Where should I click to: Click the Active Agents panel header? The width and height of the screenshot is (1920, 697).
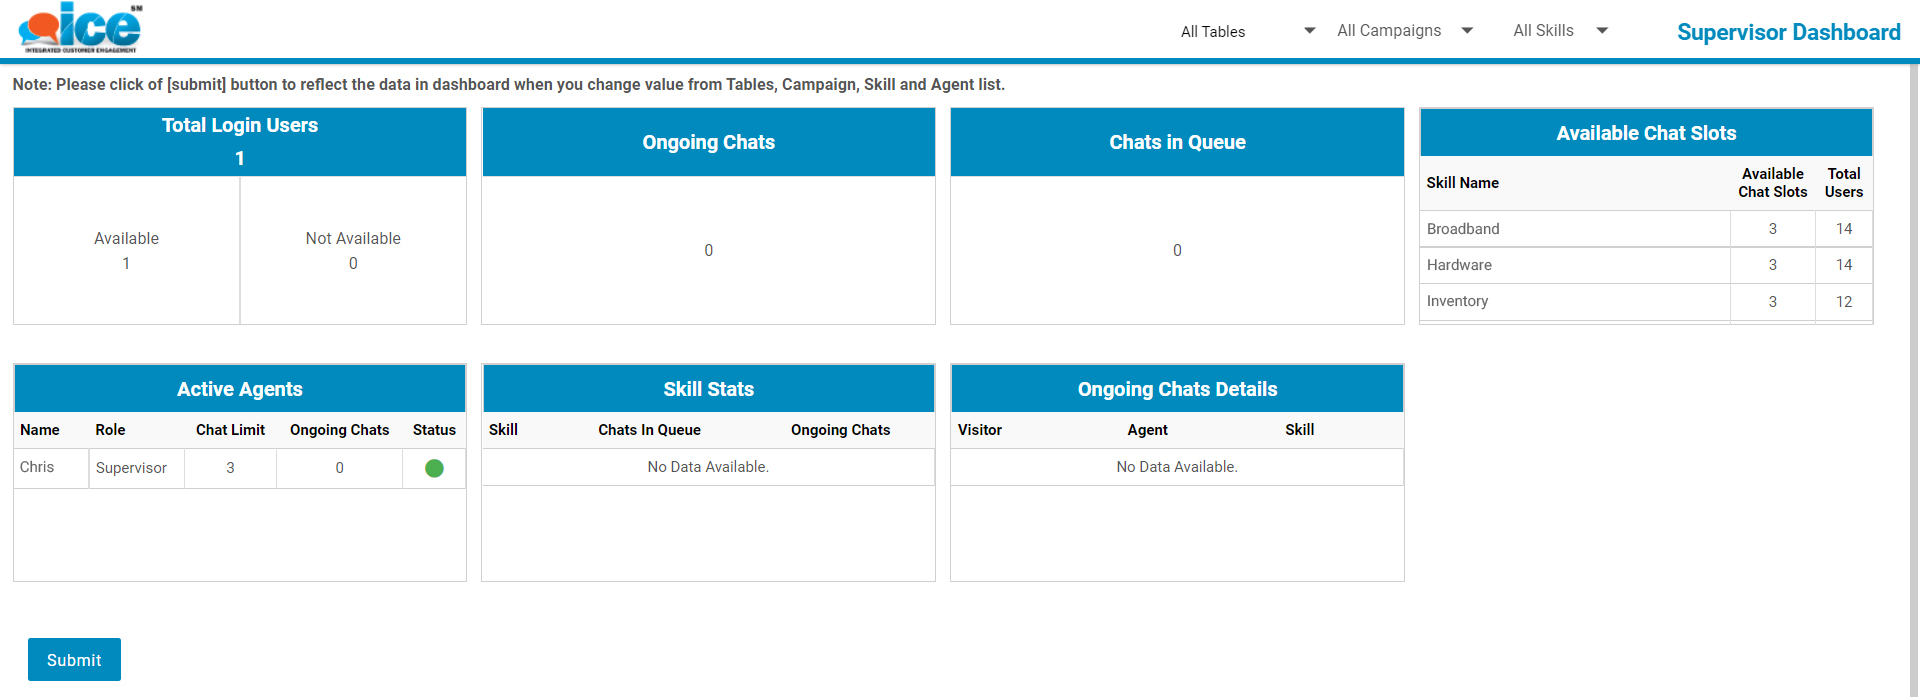click(x=240, y=389)
